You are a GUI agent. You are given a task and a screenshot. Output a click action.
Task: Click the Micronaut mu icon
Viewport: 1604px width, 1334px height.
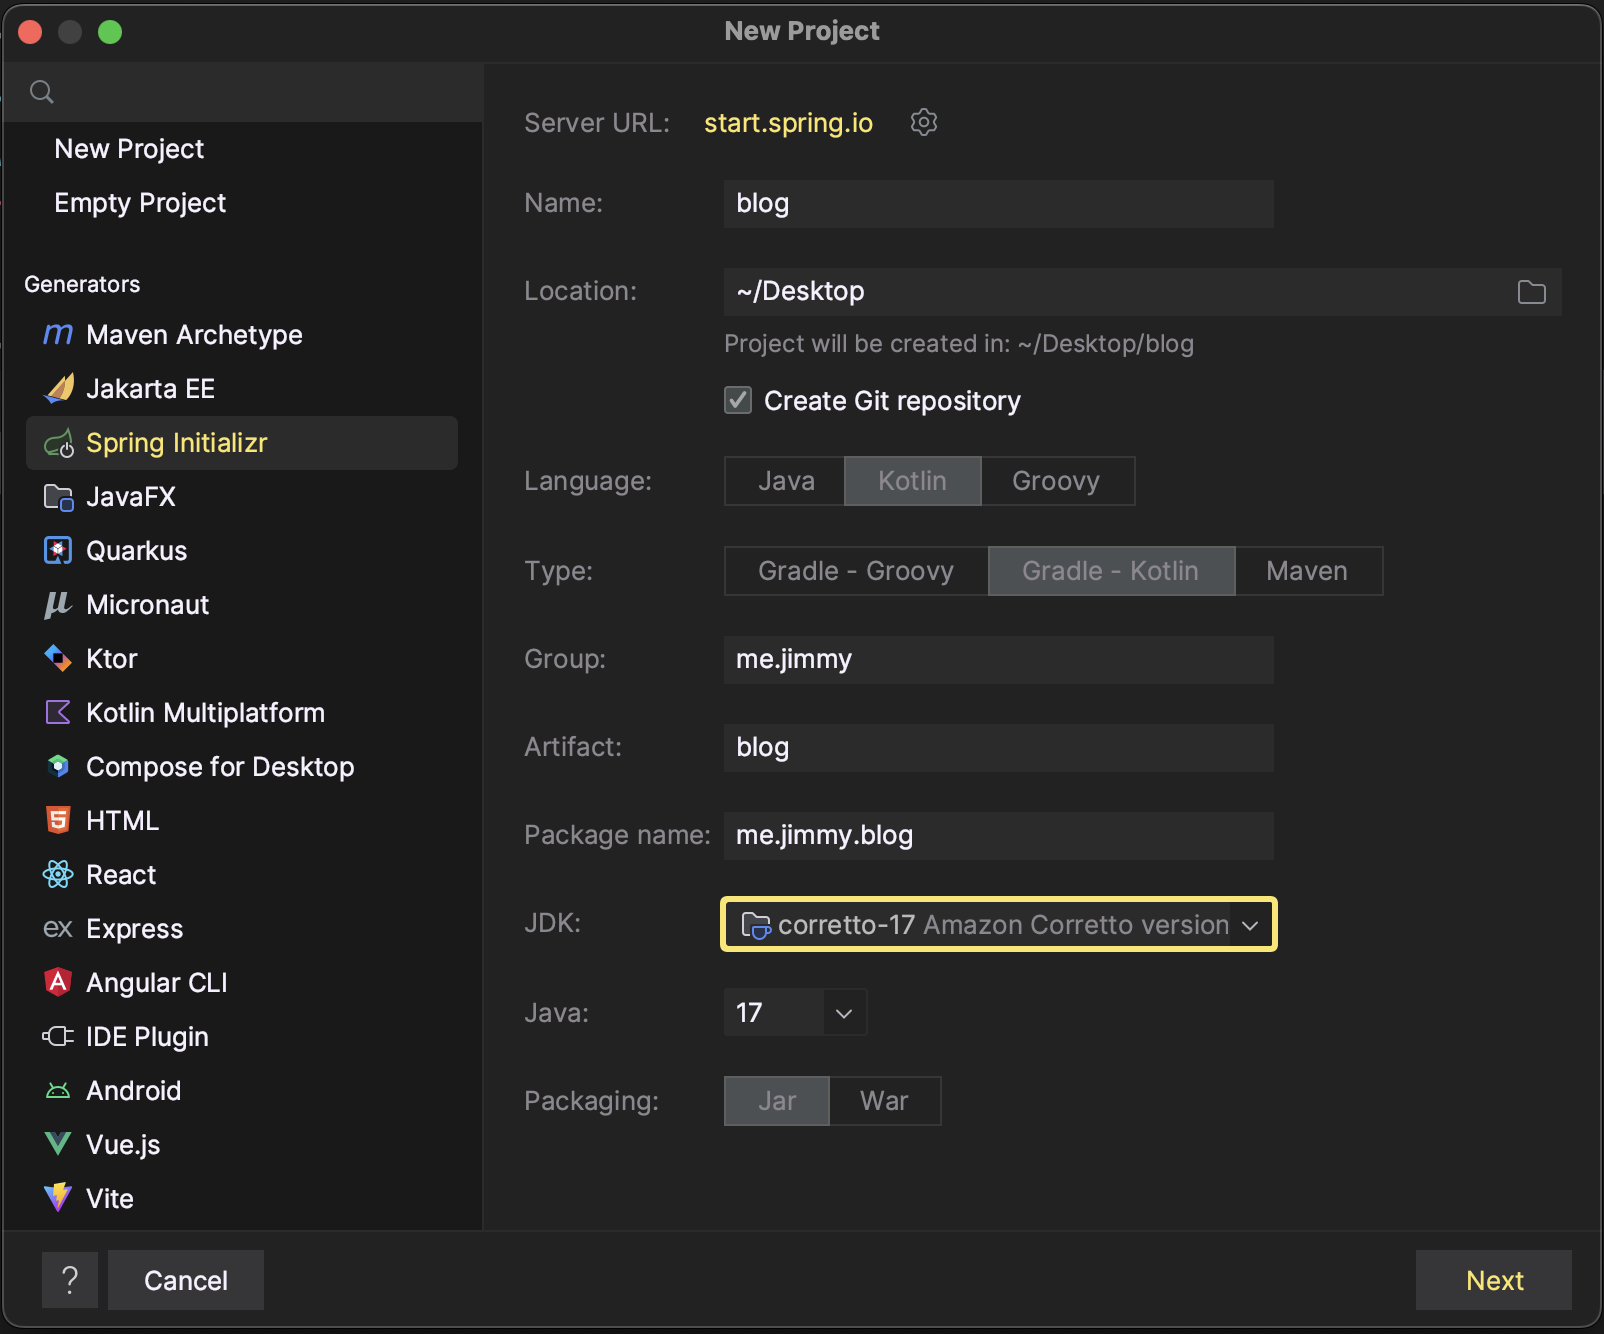coord(58,605)
